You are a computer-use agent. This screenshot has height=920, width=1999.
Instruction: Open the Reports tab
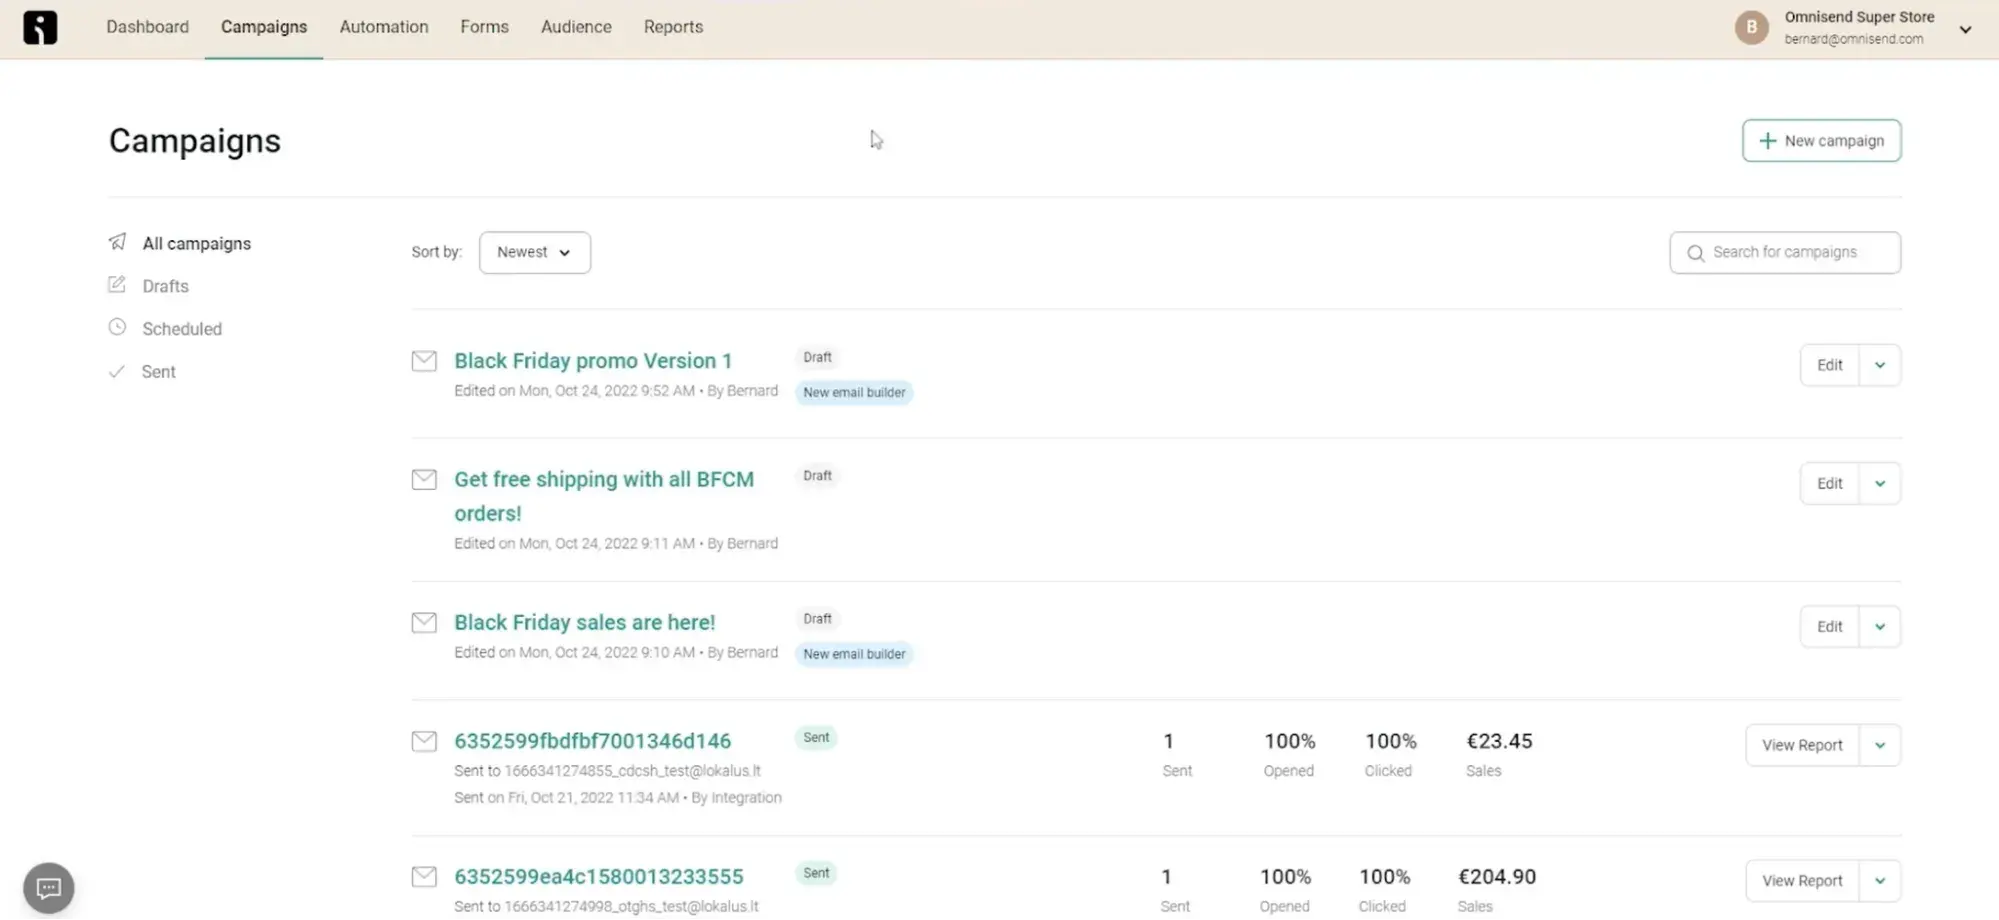click(x=673, y=27)
